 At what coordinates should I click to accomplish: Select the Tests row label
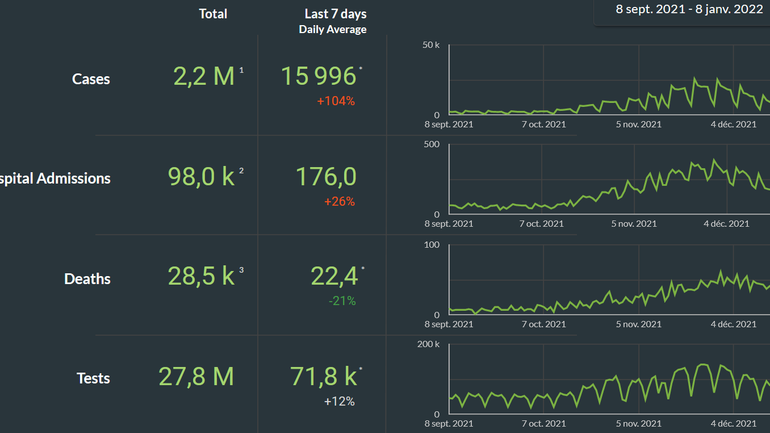(93, 378)
